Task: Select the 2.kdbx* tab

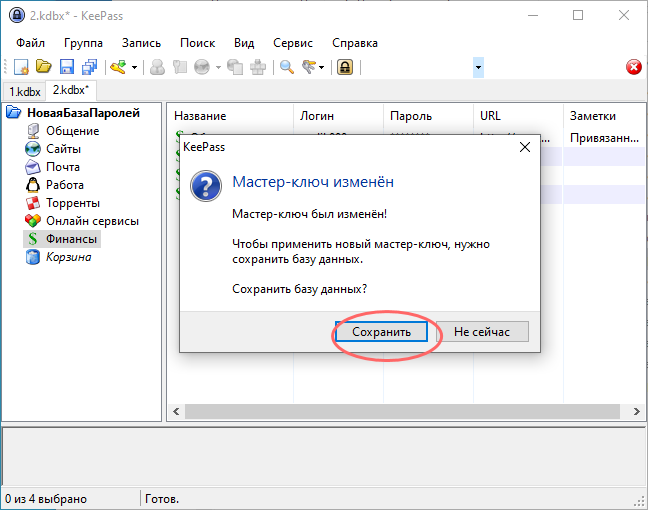Action: coord(71,90)
